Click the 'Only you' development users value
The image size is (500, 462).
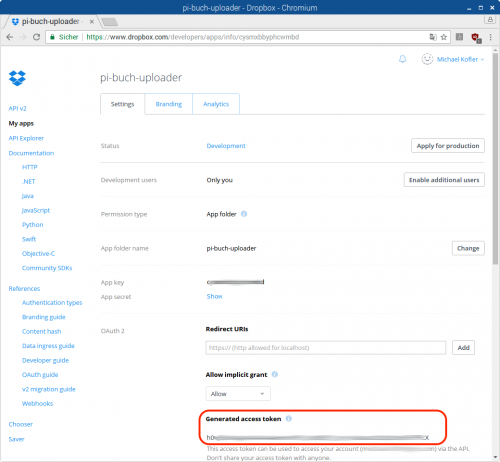click(219, 180)
